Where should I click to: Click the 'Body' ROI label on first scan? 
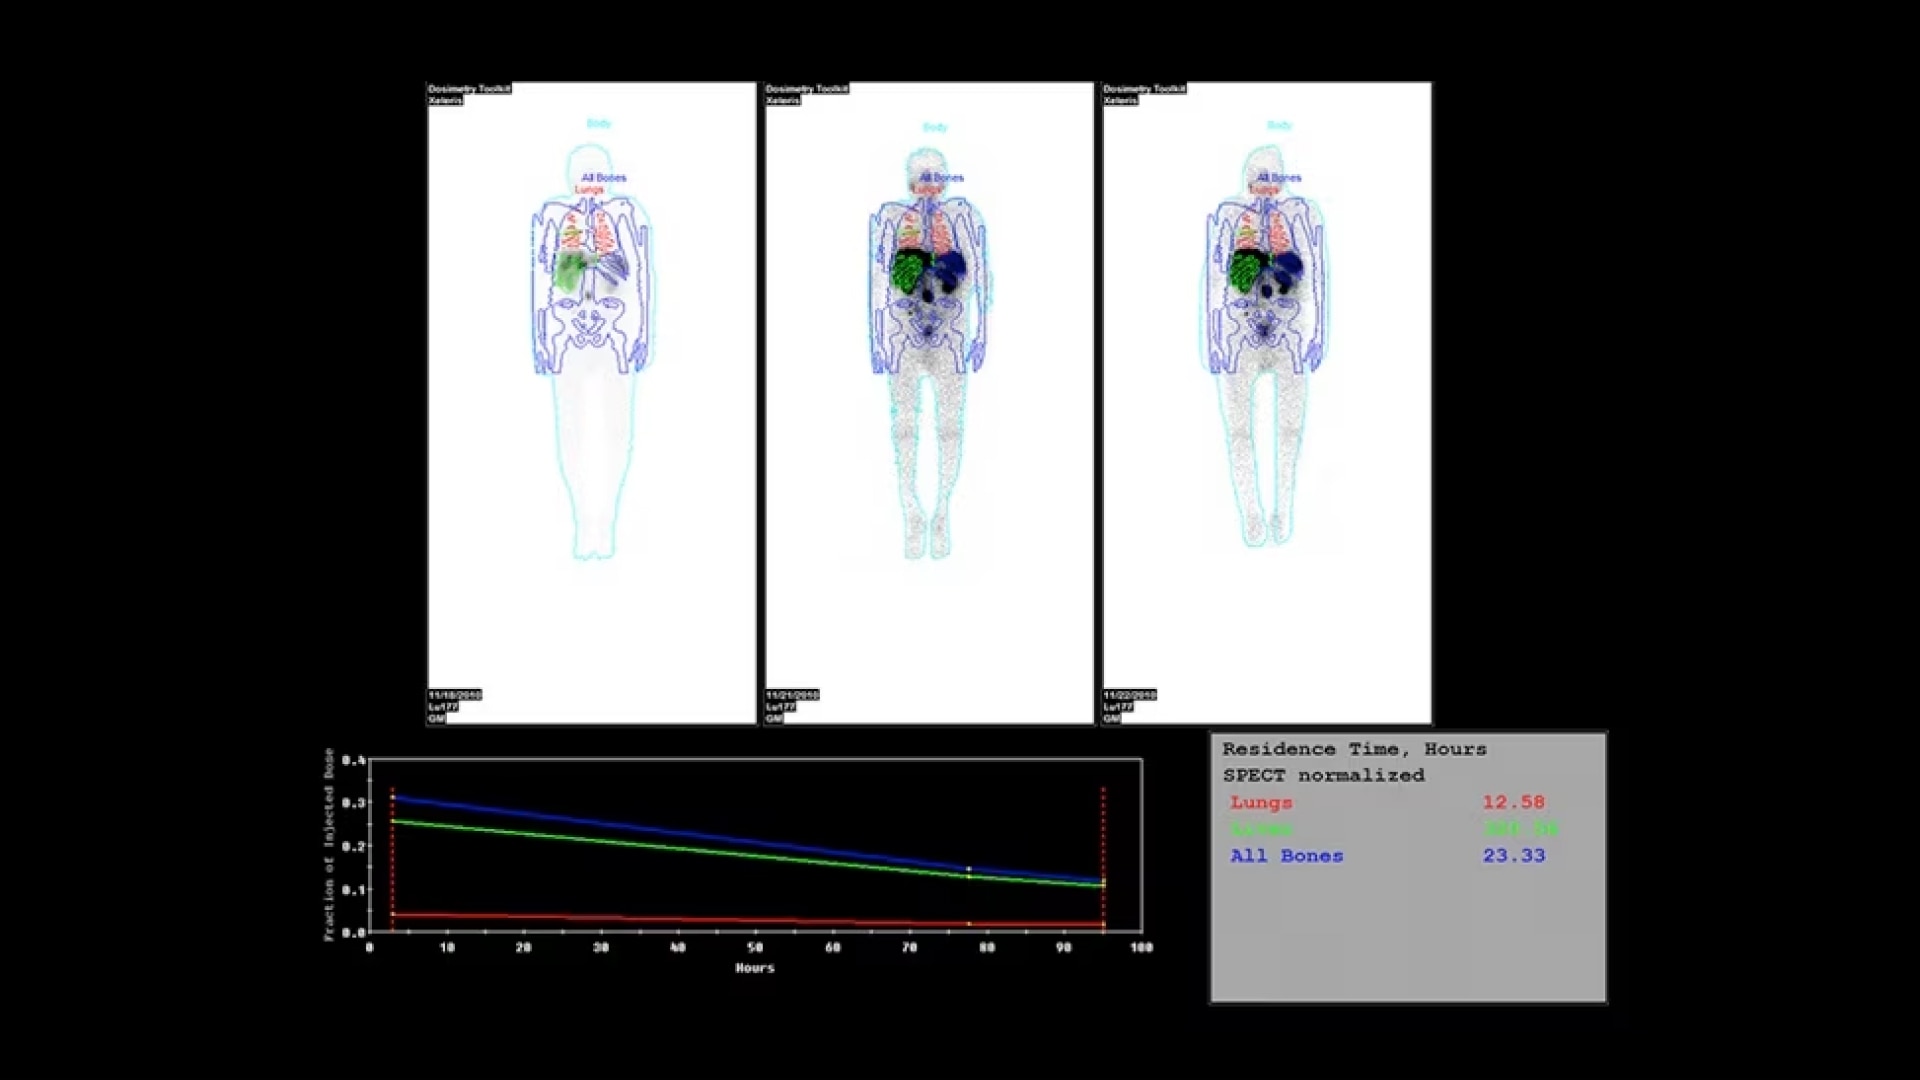tap(598, 124)
